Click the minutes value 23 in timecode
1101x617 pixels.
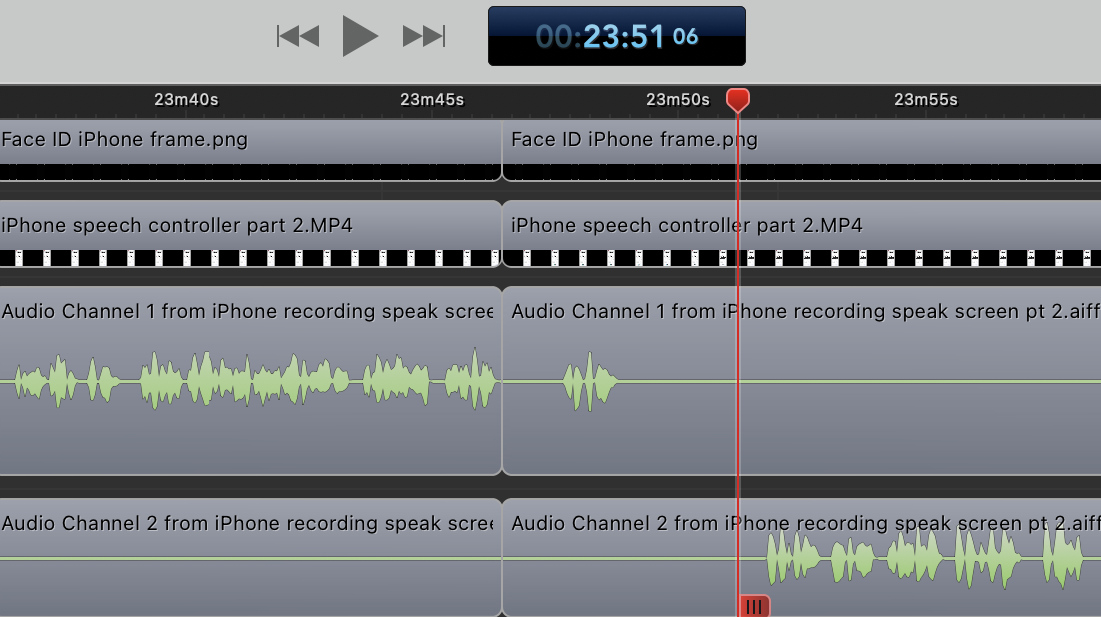point(603,37)
